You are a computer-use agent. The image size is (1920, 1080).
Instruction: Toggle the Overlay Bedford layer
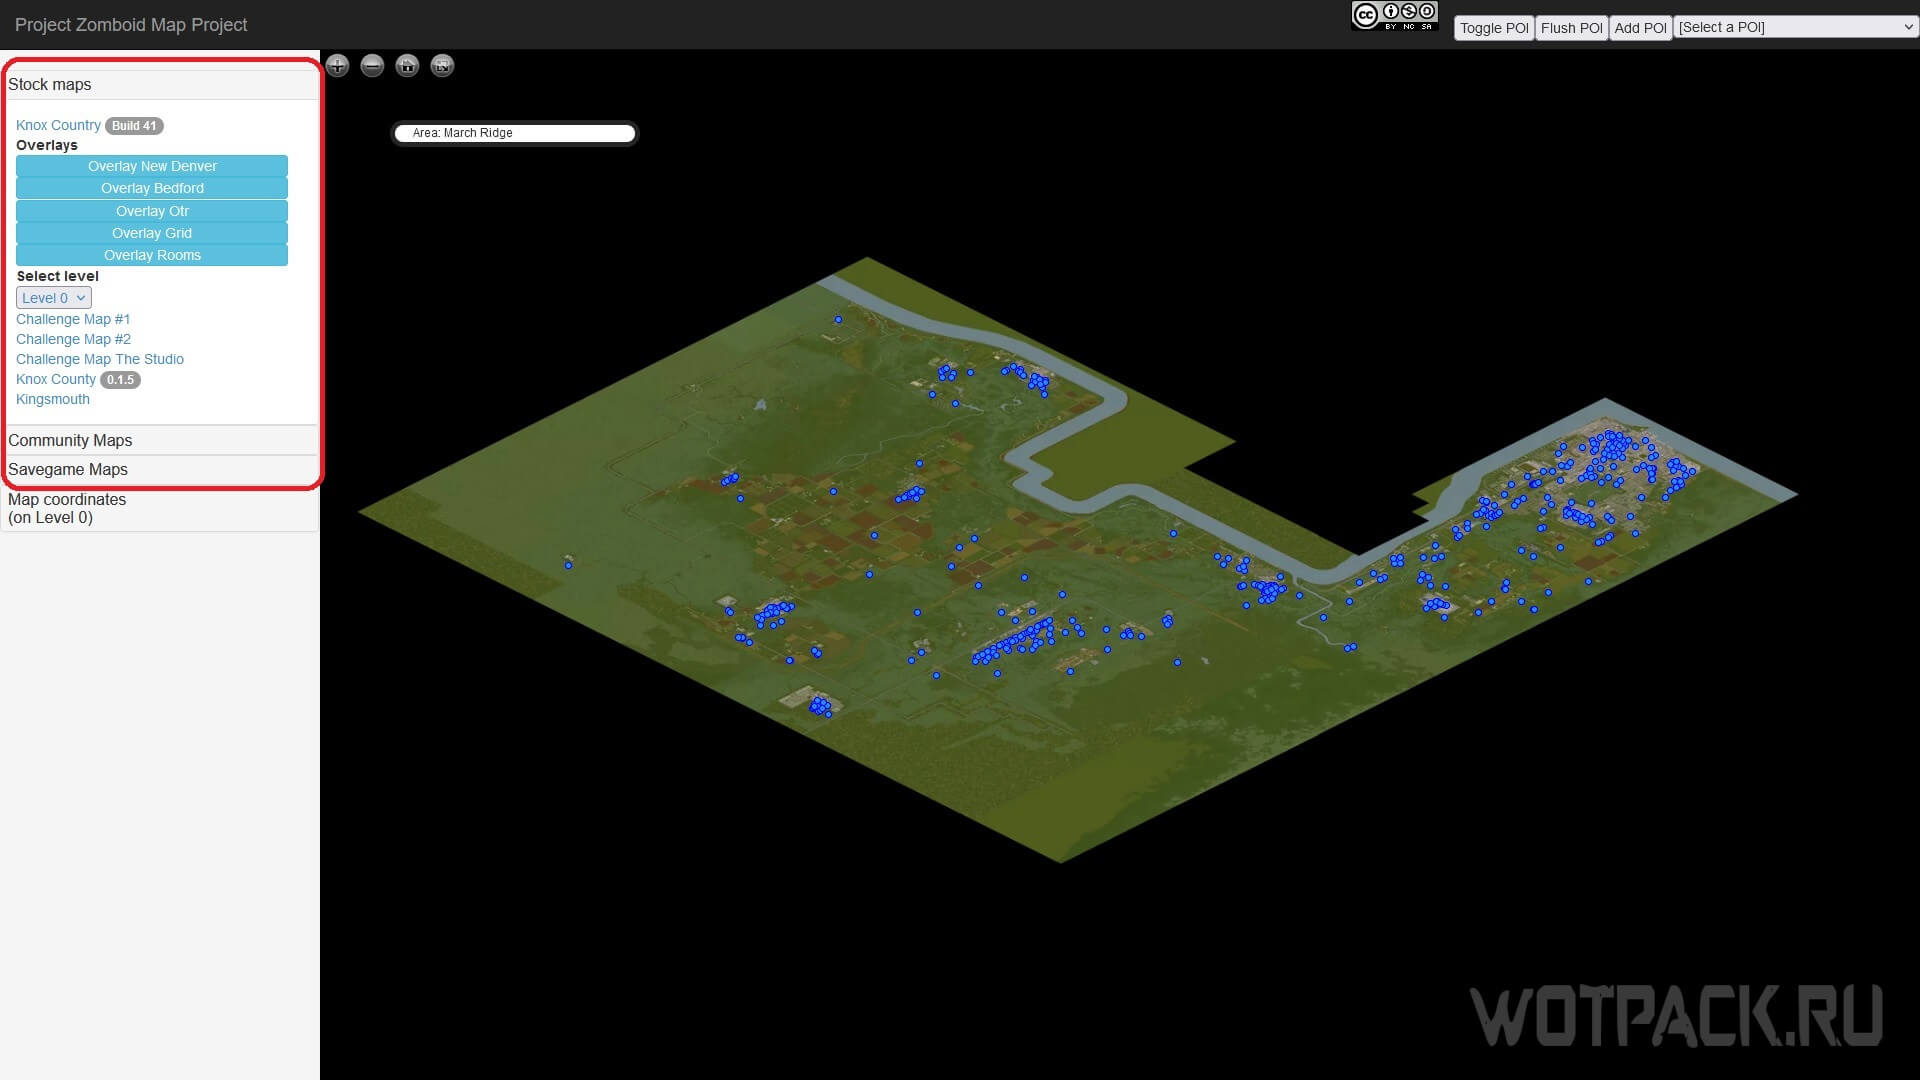(150, 187)
